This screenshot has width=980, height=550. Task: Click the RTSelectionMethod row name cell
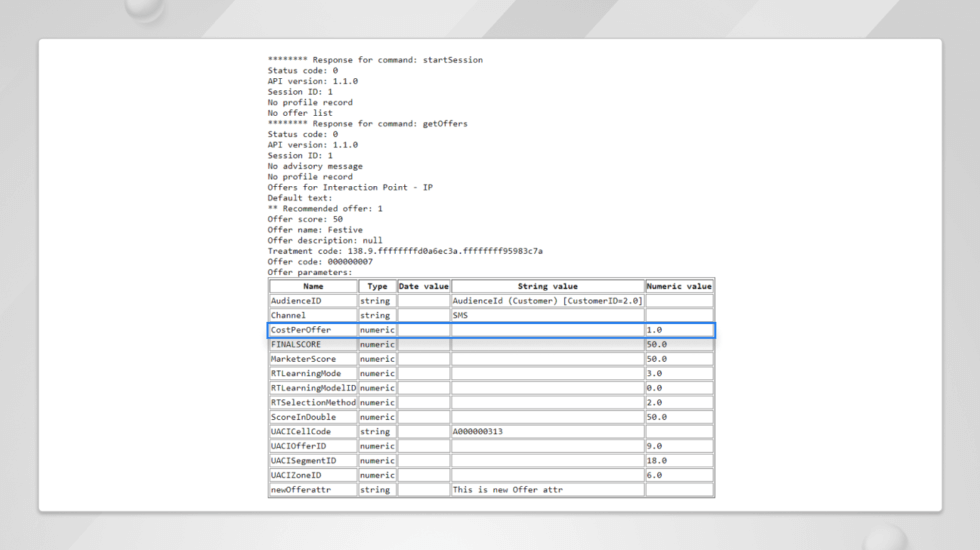313,402
